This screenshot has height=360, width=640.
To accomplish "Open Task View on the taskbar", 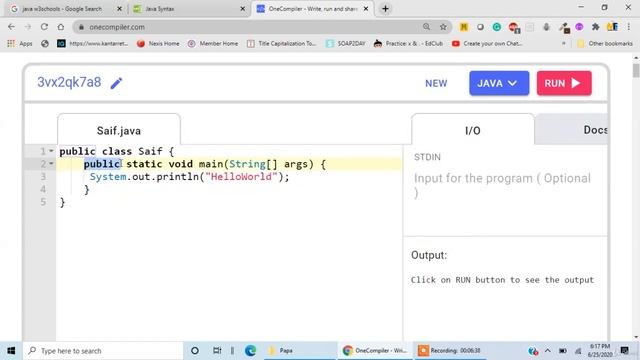I will [x=217, y=351].
